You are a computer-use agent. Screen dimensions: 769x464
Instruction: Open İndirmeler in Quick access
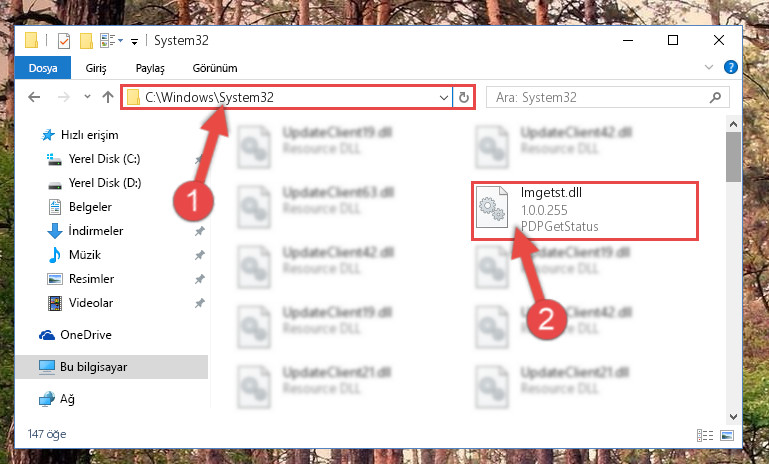tap(96, 231)
